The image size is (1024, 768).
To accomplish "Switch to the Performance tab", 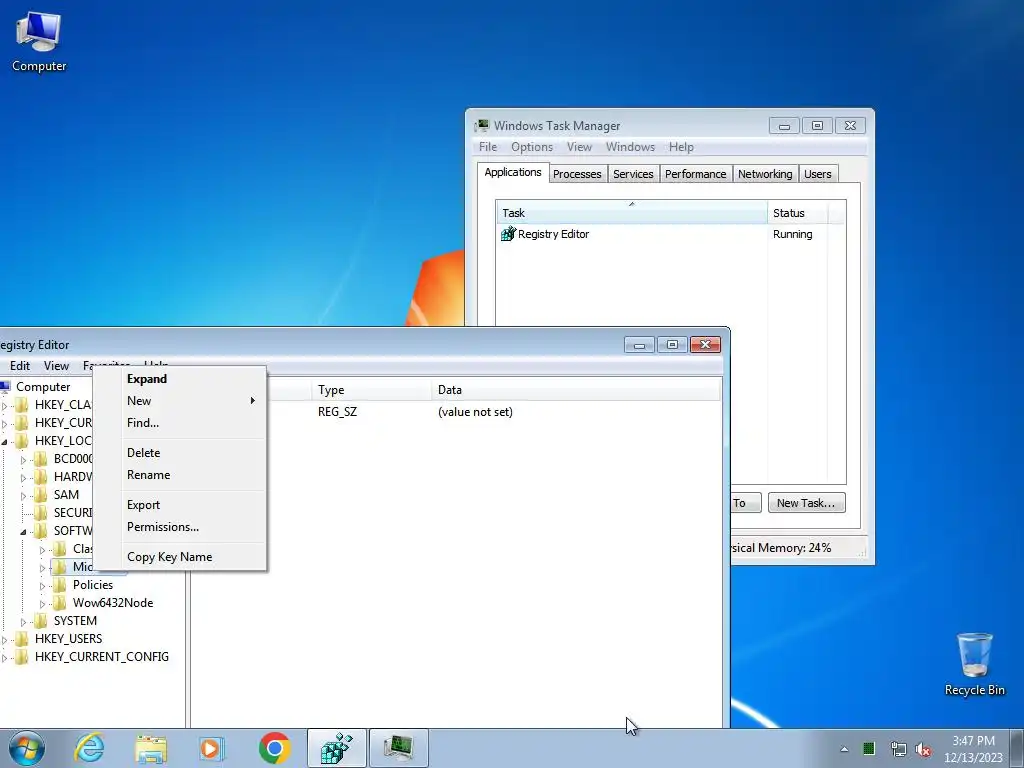I will pyautogui.click(x=696, y=174).
